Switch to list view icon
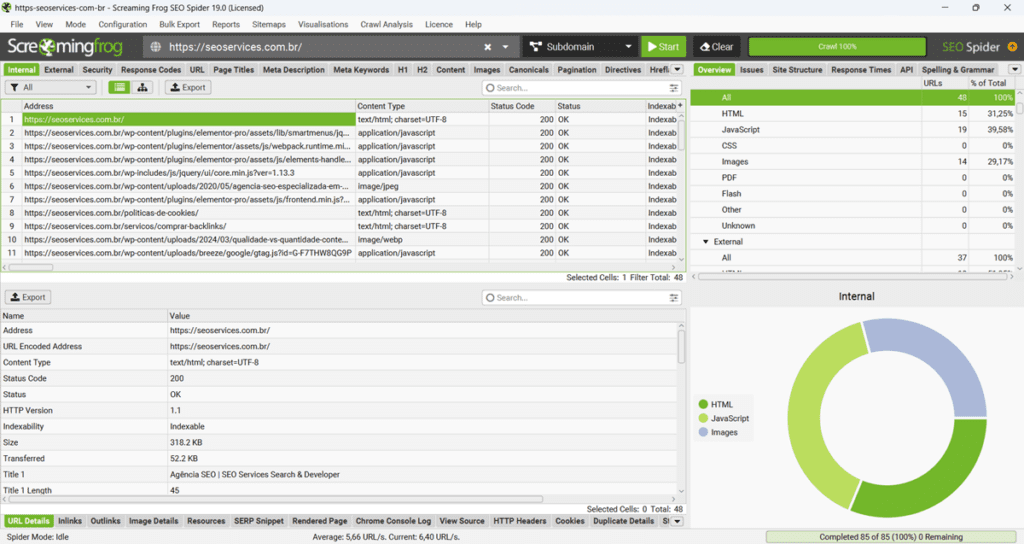This screenshot has width=1024, height=544. [x=120, y=88]
